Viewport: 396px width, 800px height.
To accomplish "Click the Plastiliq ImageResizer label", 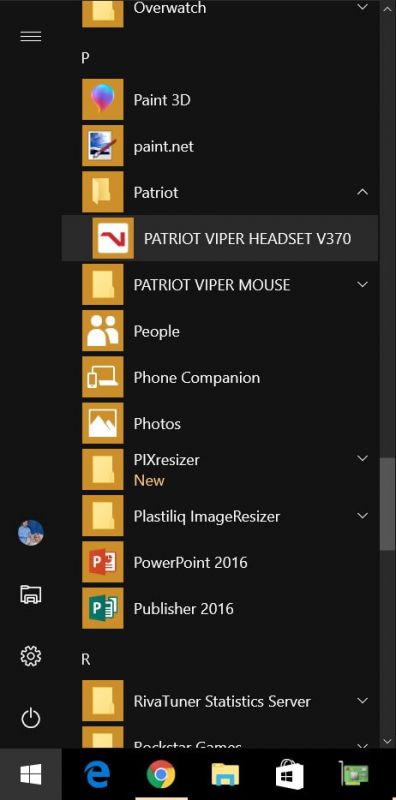I will pyautogui.click(x=207, y=516).
